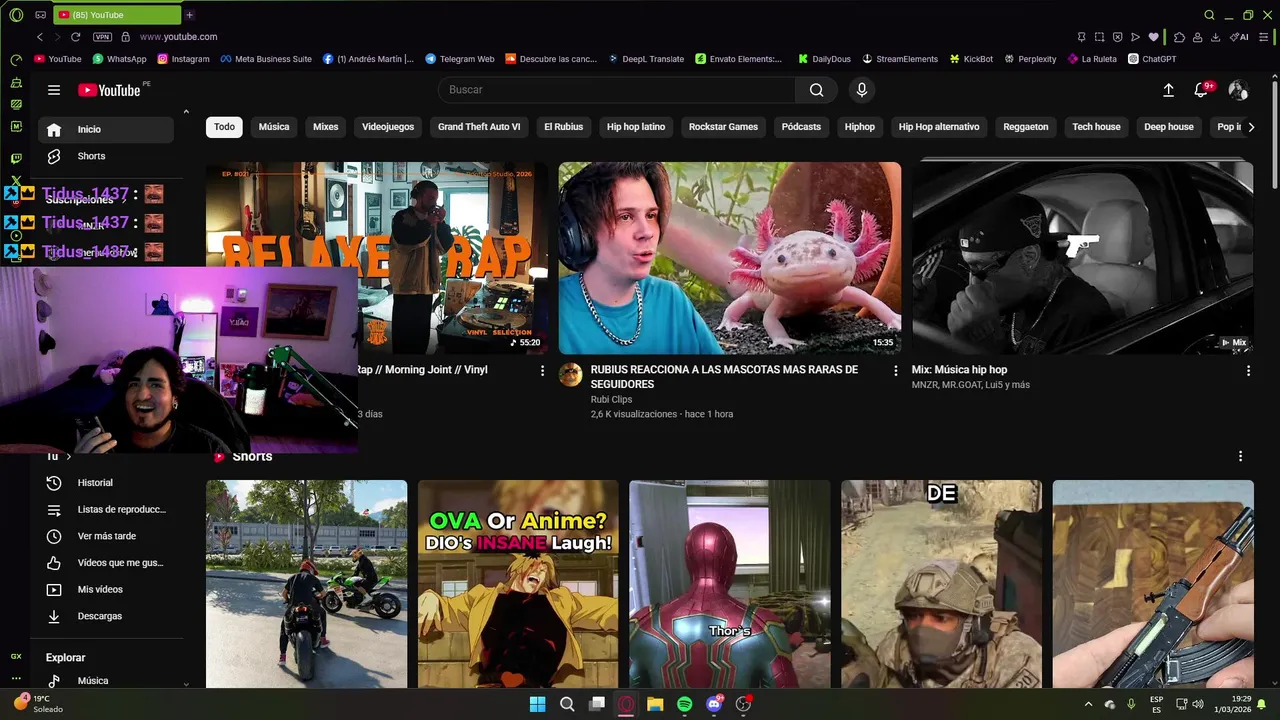
Task: Open Spotify from the Windows taskbar
Action: click(x=684, y=704)
